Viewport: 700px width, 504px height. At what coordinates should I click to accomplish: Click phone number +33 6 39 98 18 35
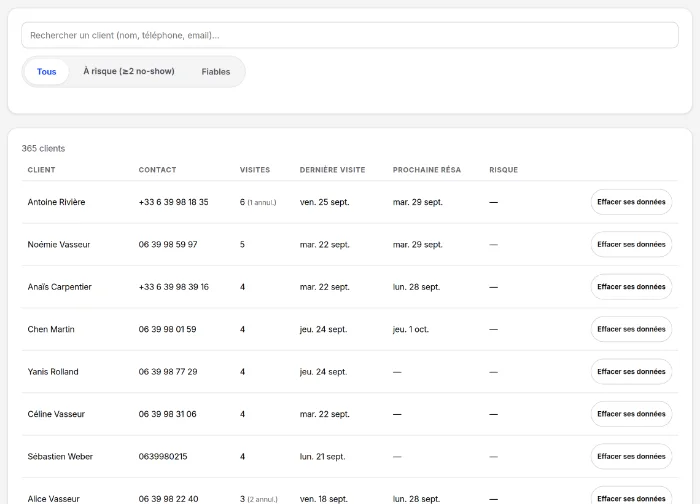point(173,202)
